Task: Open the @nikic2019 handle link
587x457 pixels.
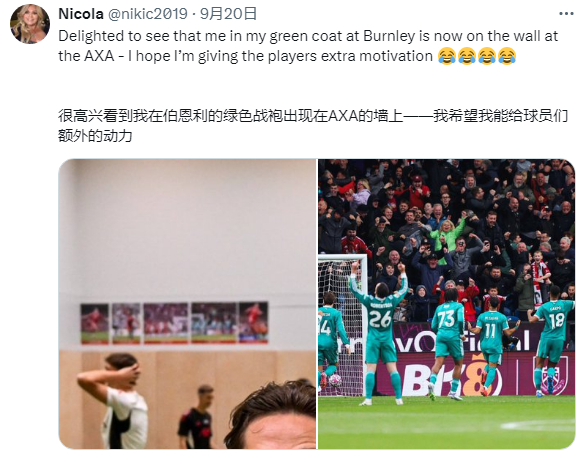Action: coord(147,14)
